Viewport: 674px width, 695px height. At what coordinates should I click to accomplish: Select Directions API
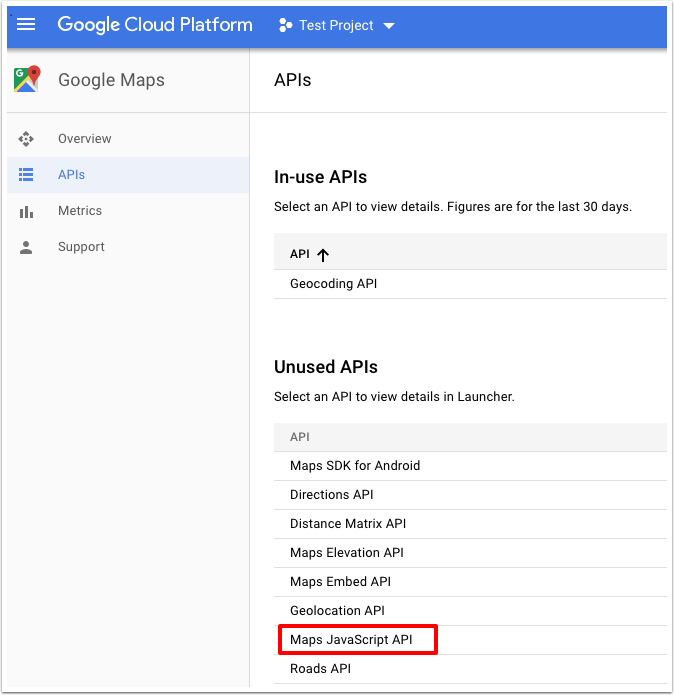pos(470,495)
